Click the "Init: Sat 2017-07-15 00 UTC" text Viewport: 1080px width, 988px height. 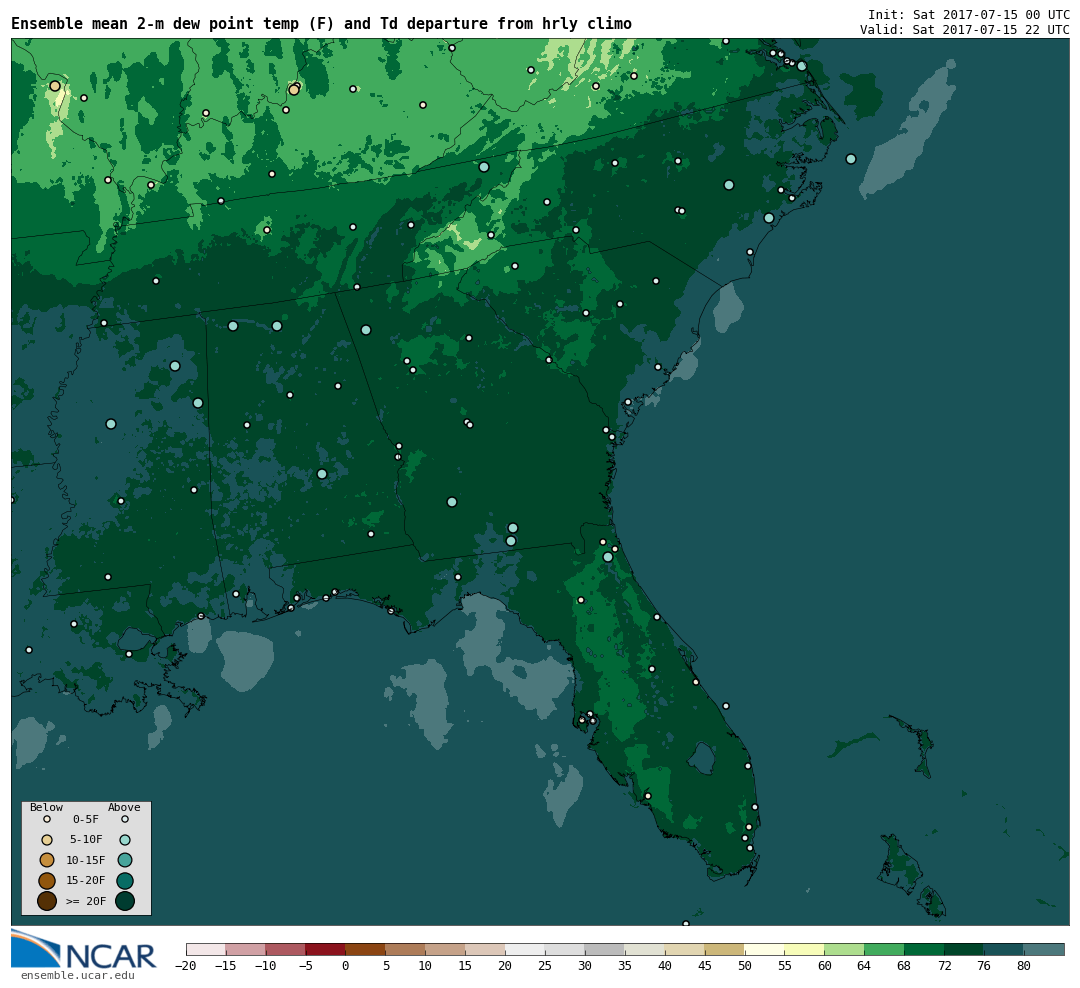coord(969,15)
